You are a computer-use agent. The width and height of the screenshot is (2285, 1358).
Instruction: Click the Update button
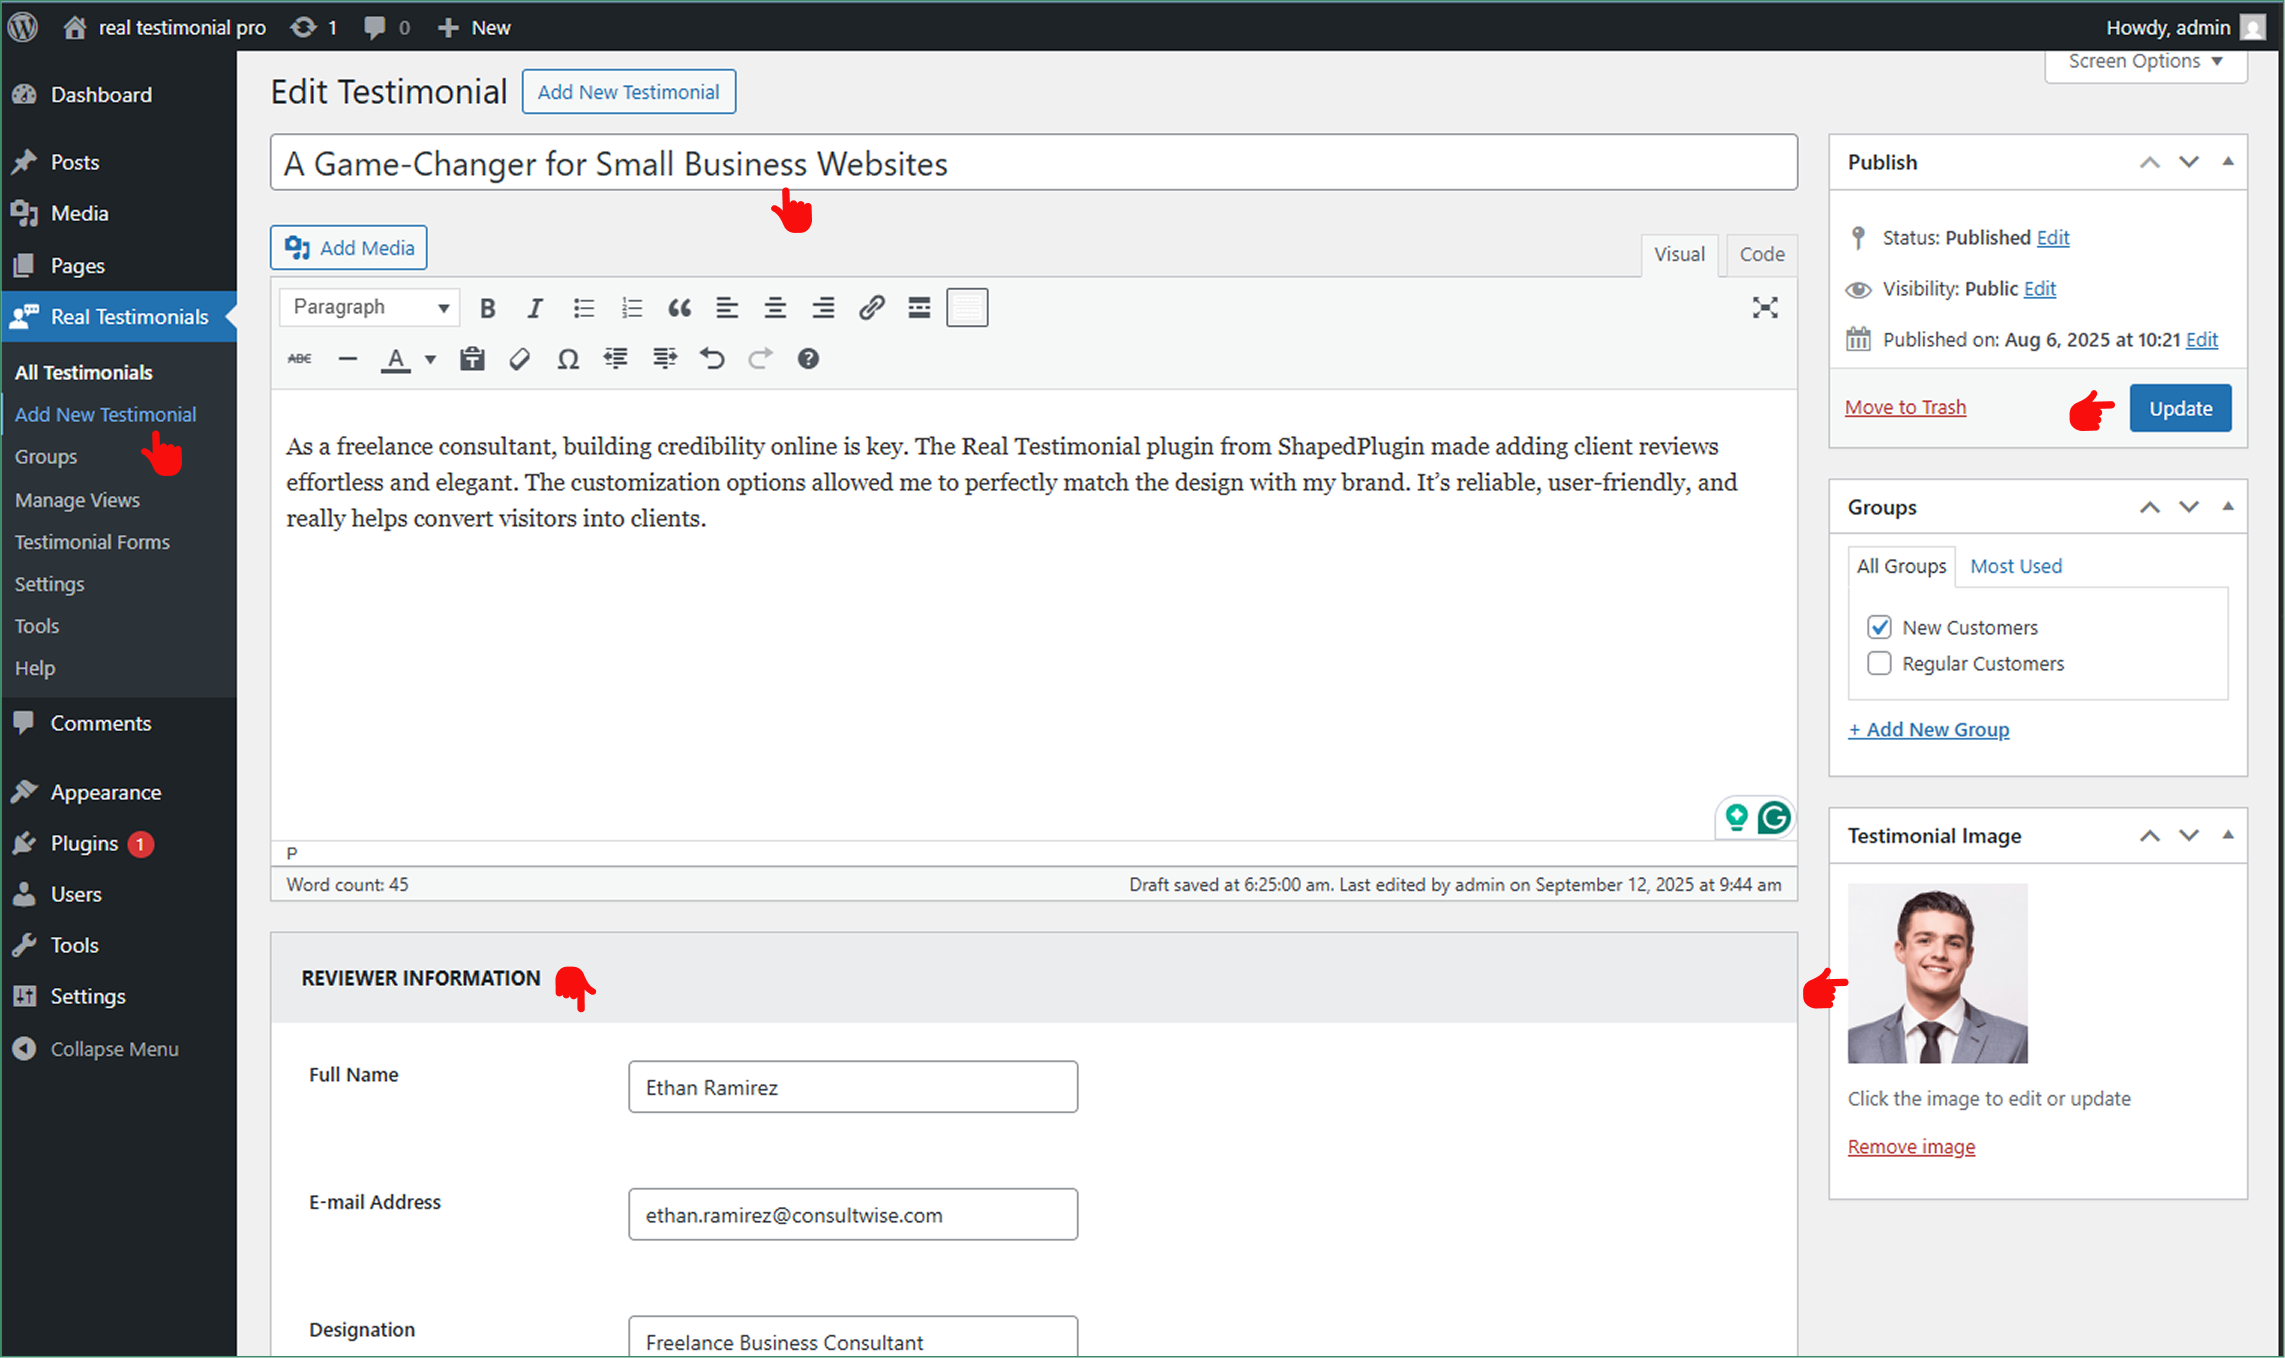click(2180, 408)
